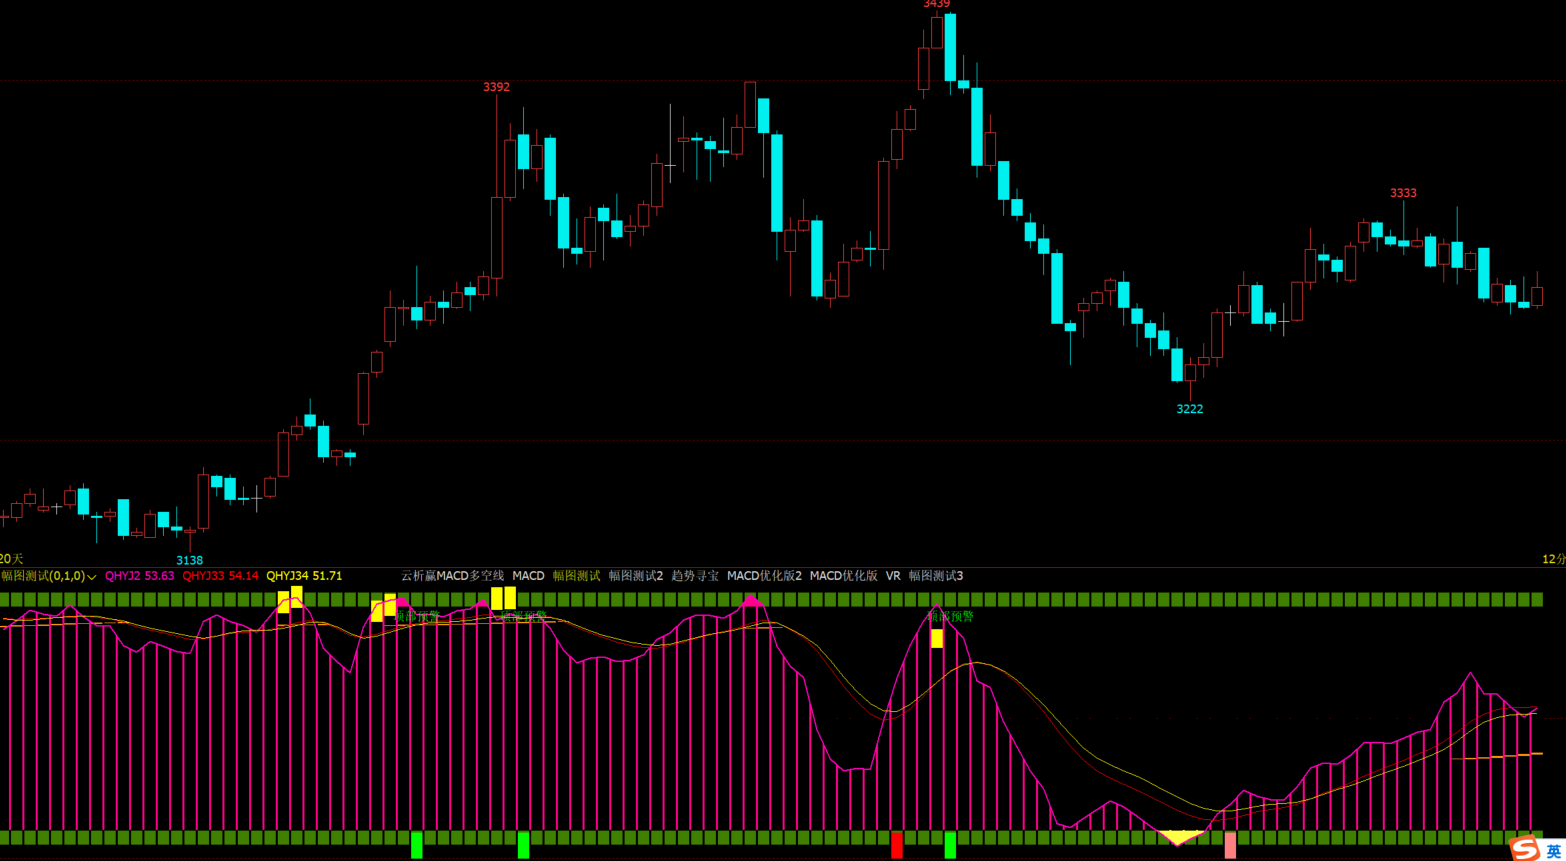Expand the 幅图测试(0,1,0) parameter dropdown arrow
The image size is (1566, 861).
(92, 577)
